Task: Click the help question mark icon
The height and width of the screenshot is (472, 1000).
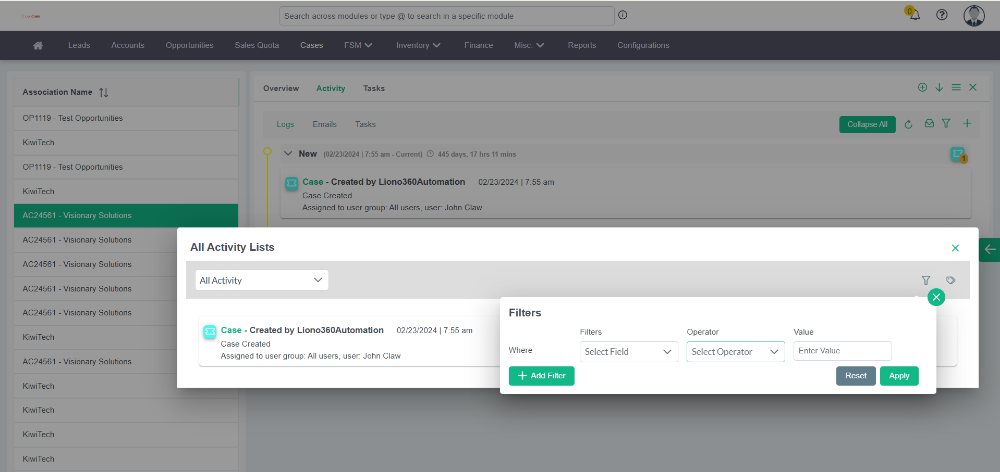Action: point(941,15)
